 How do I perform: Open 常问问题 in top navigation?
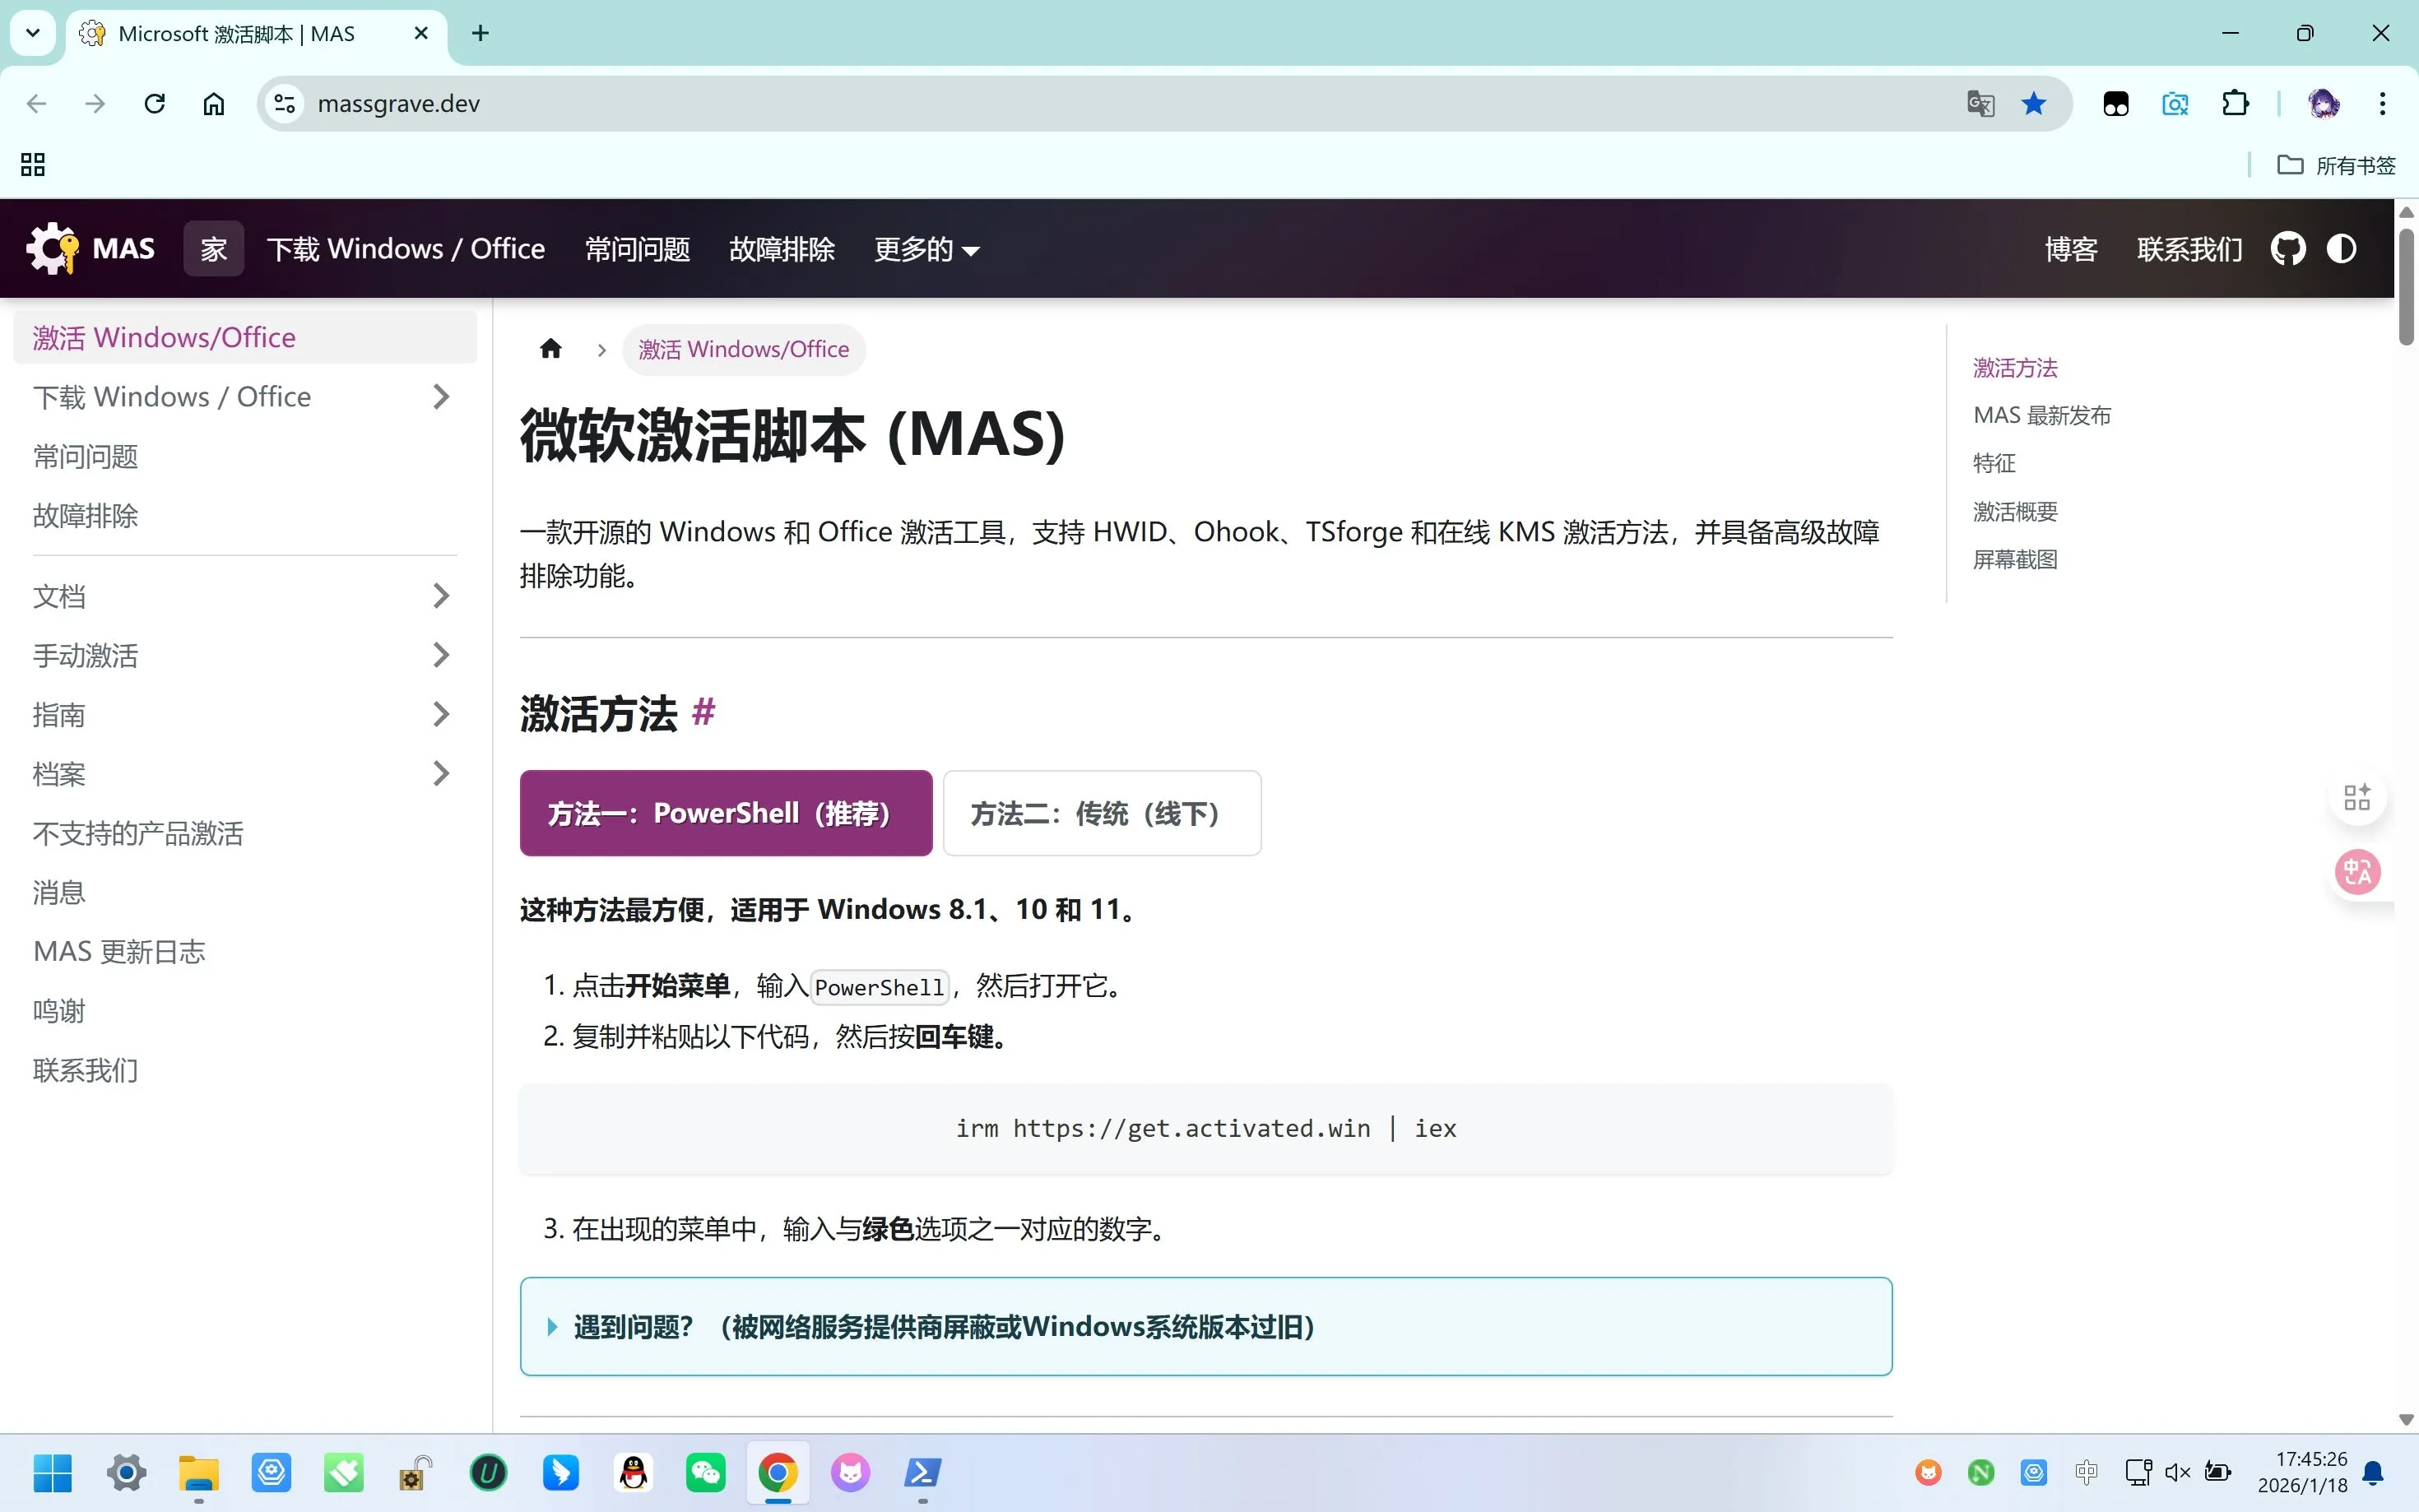pos(637,249)
